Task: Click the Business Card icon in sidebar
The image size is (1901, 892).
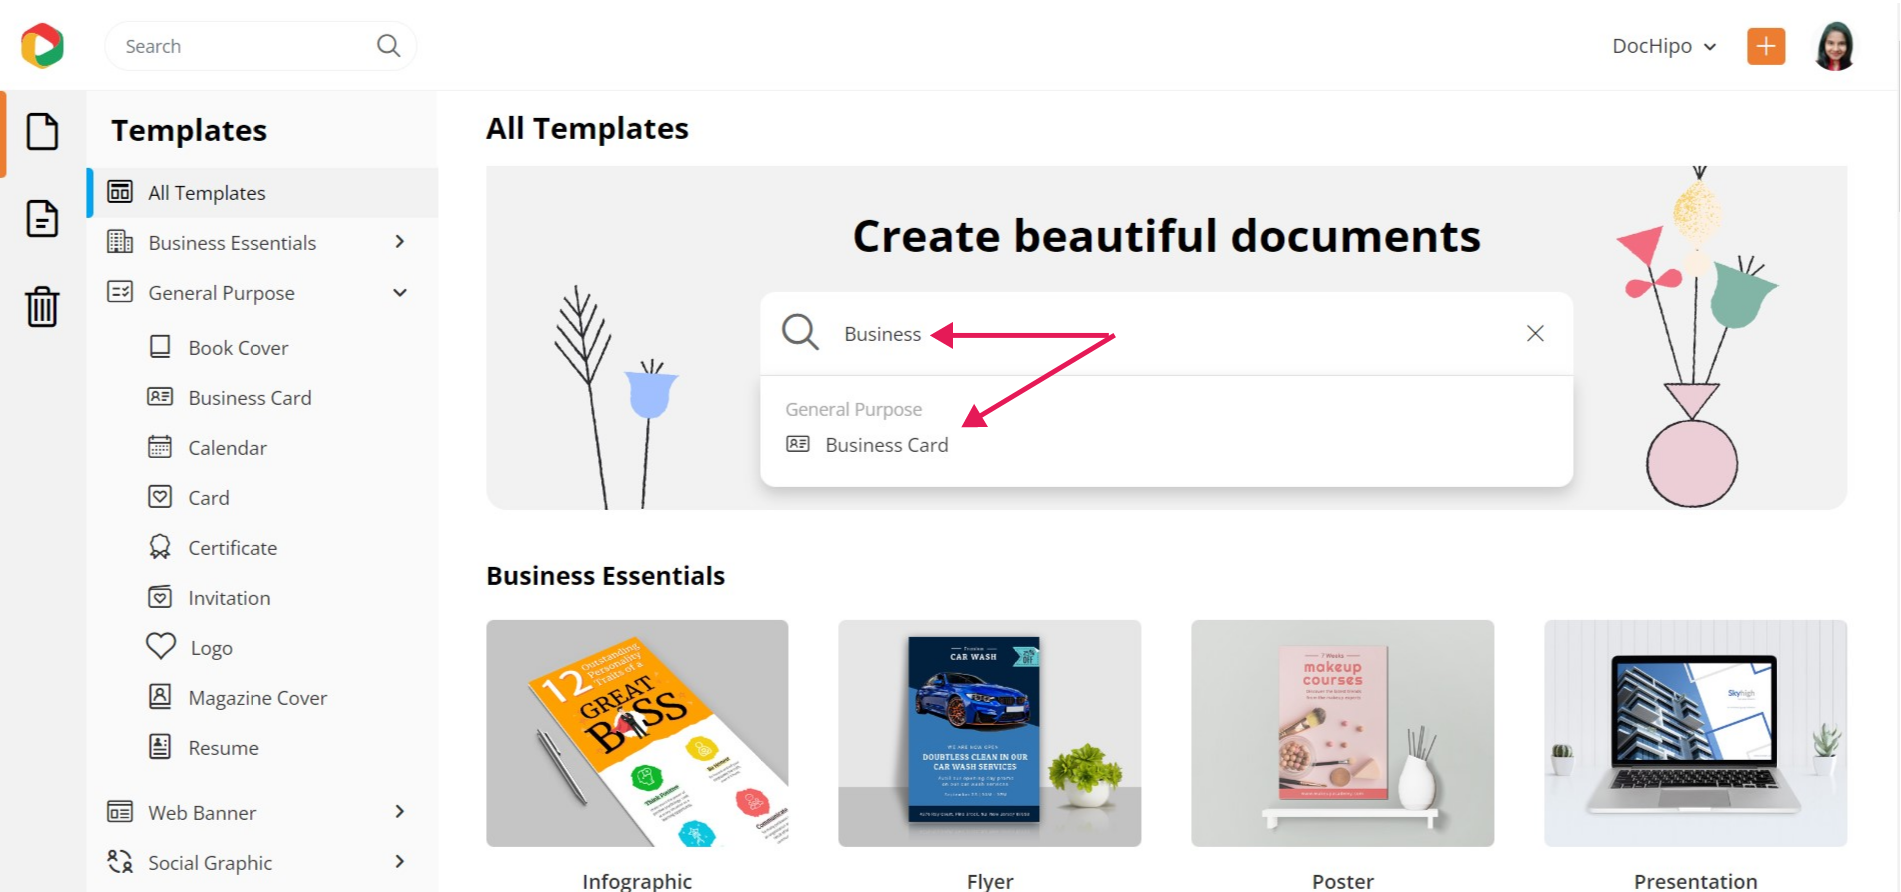Action: [160, 397]
